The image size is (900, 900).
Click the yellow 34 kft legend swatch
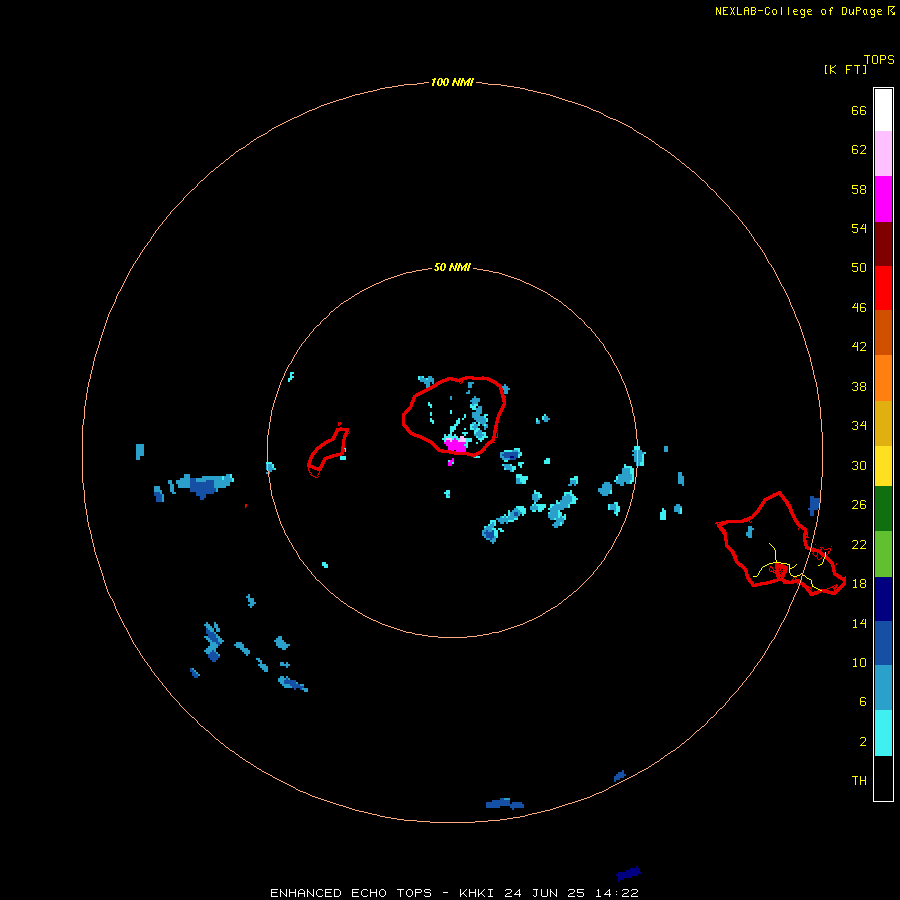[x=883, y=466]
